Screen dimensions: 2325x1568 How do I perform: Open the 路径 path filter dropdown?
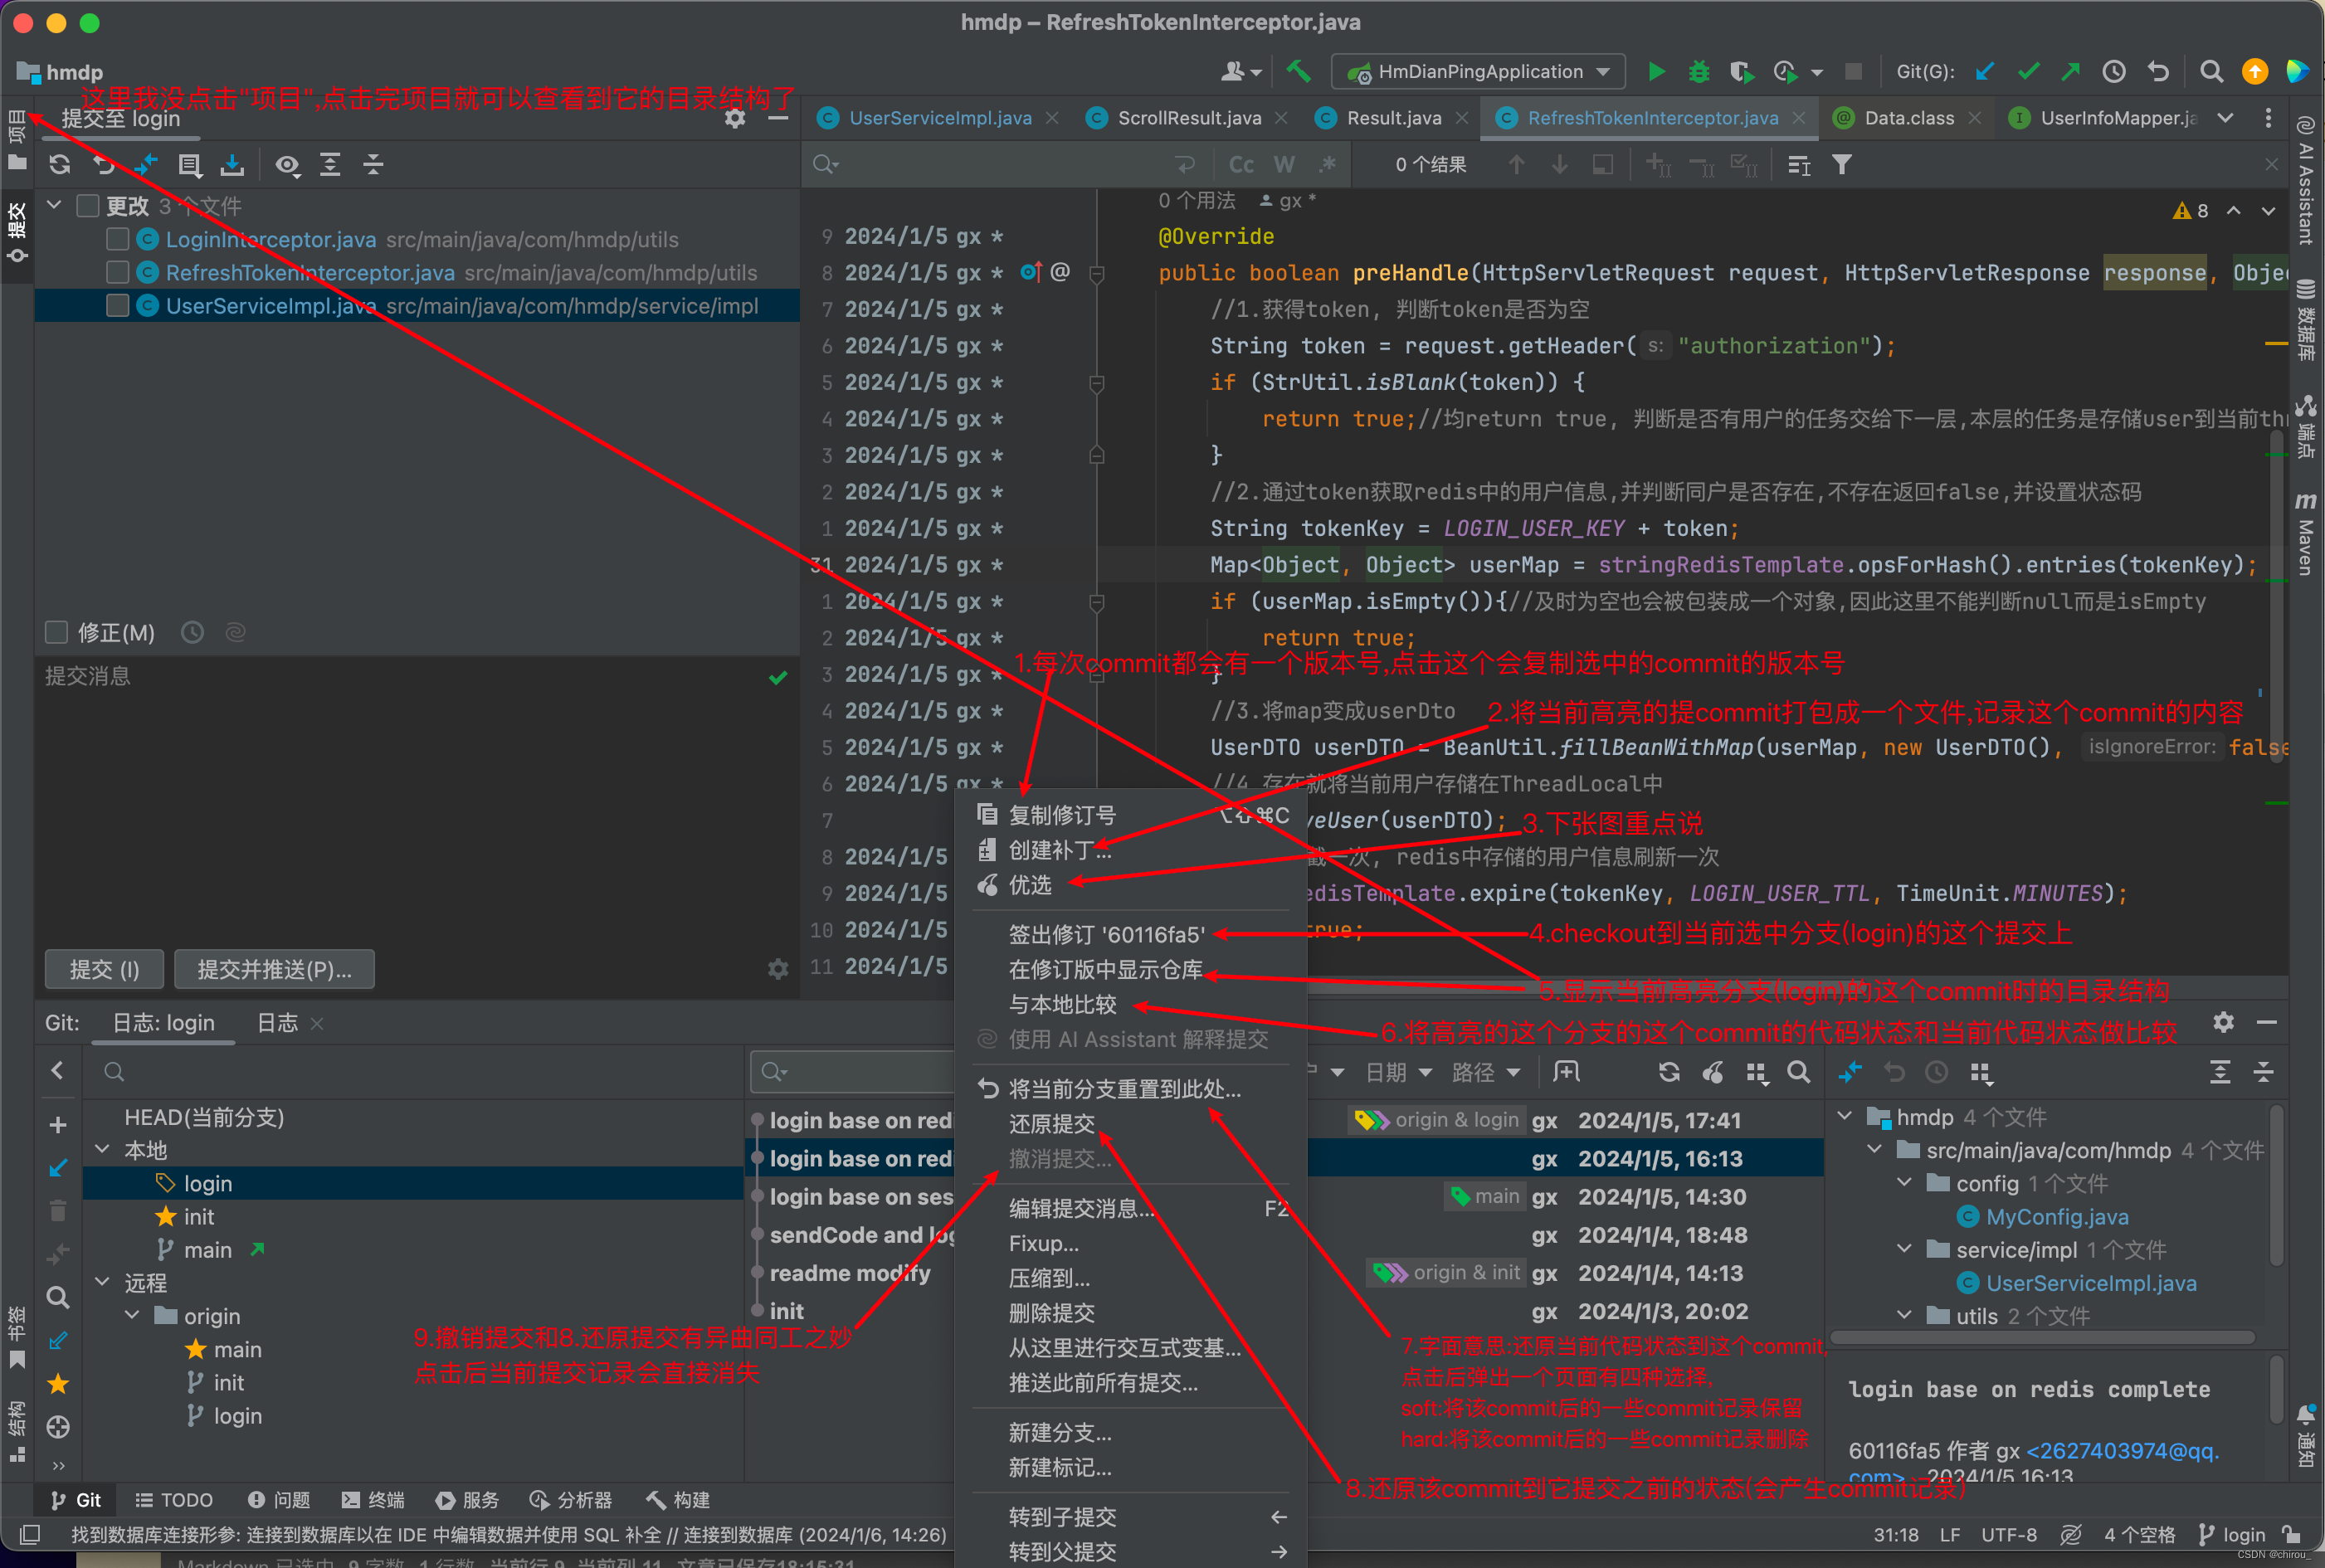coord(1485,1072)
